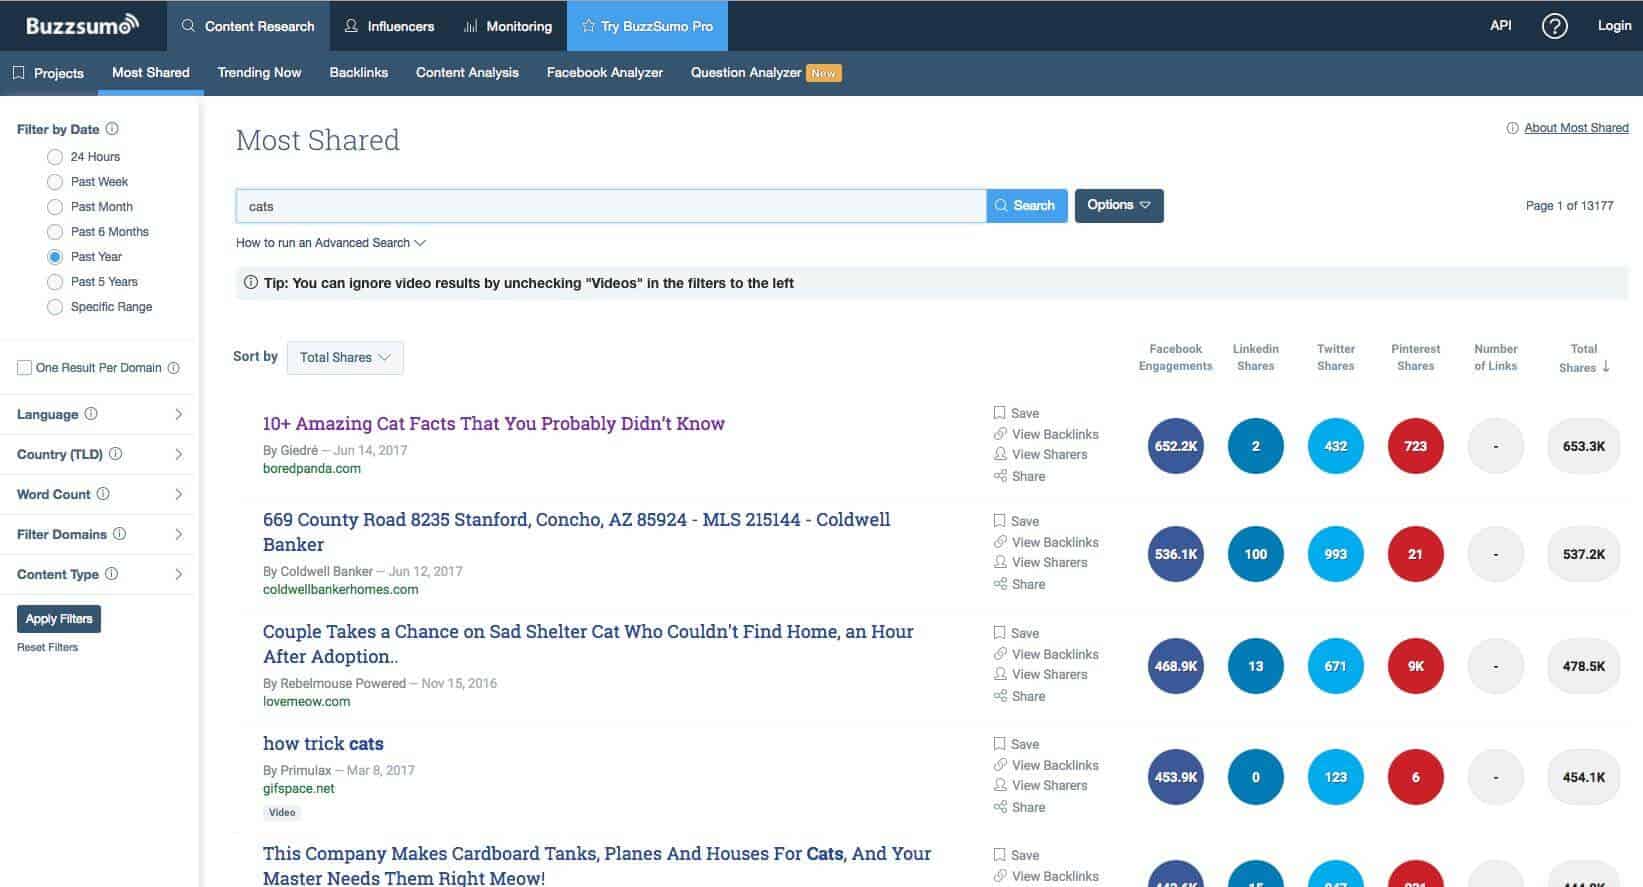Viewport: 1643px width, 887px height.
Task: Open the Influencers tab
Action: click(x=389, y=26)
